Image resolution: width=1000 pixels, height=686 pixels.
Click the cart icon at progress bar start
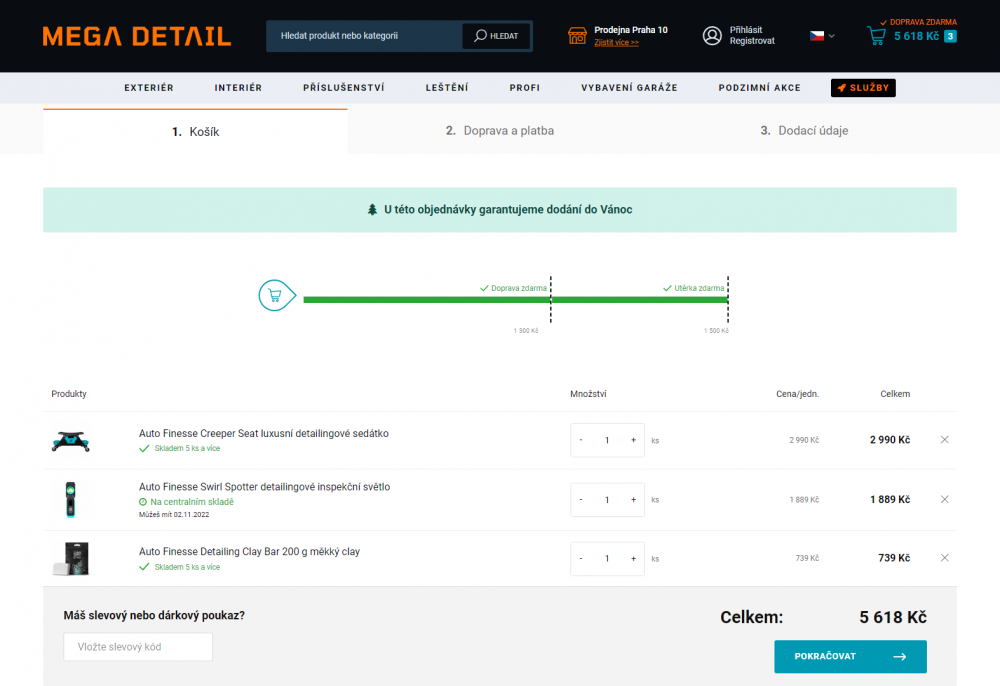[276, 296]
